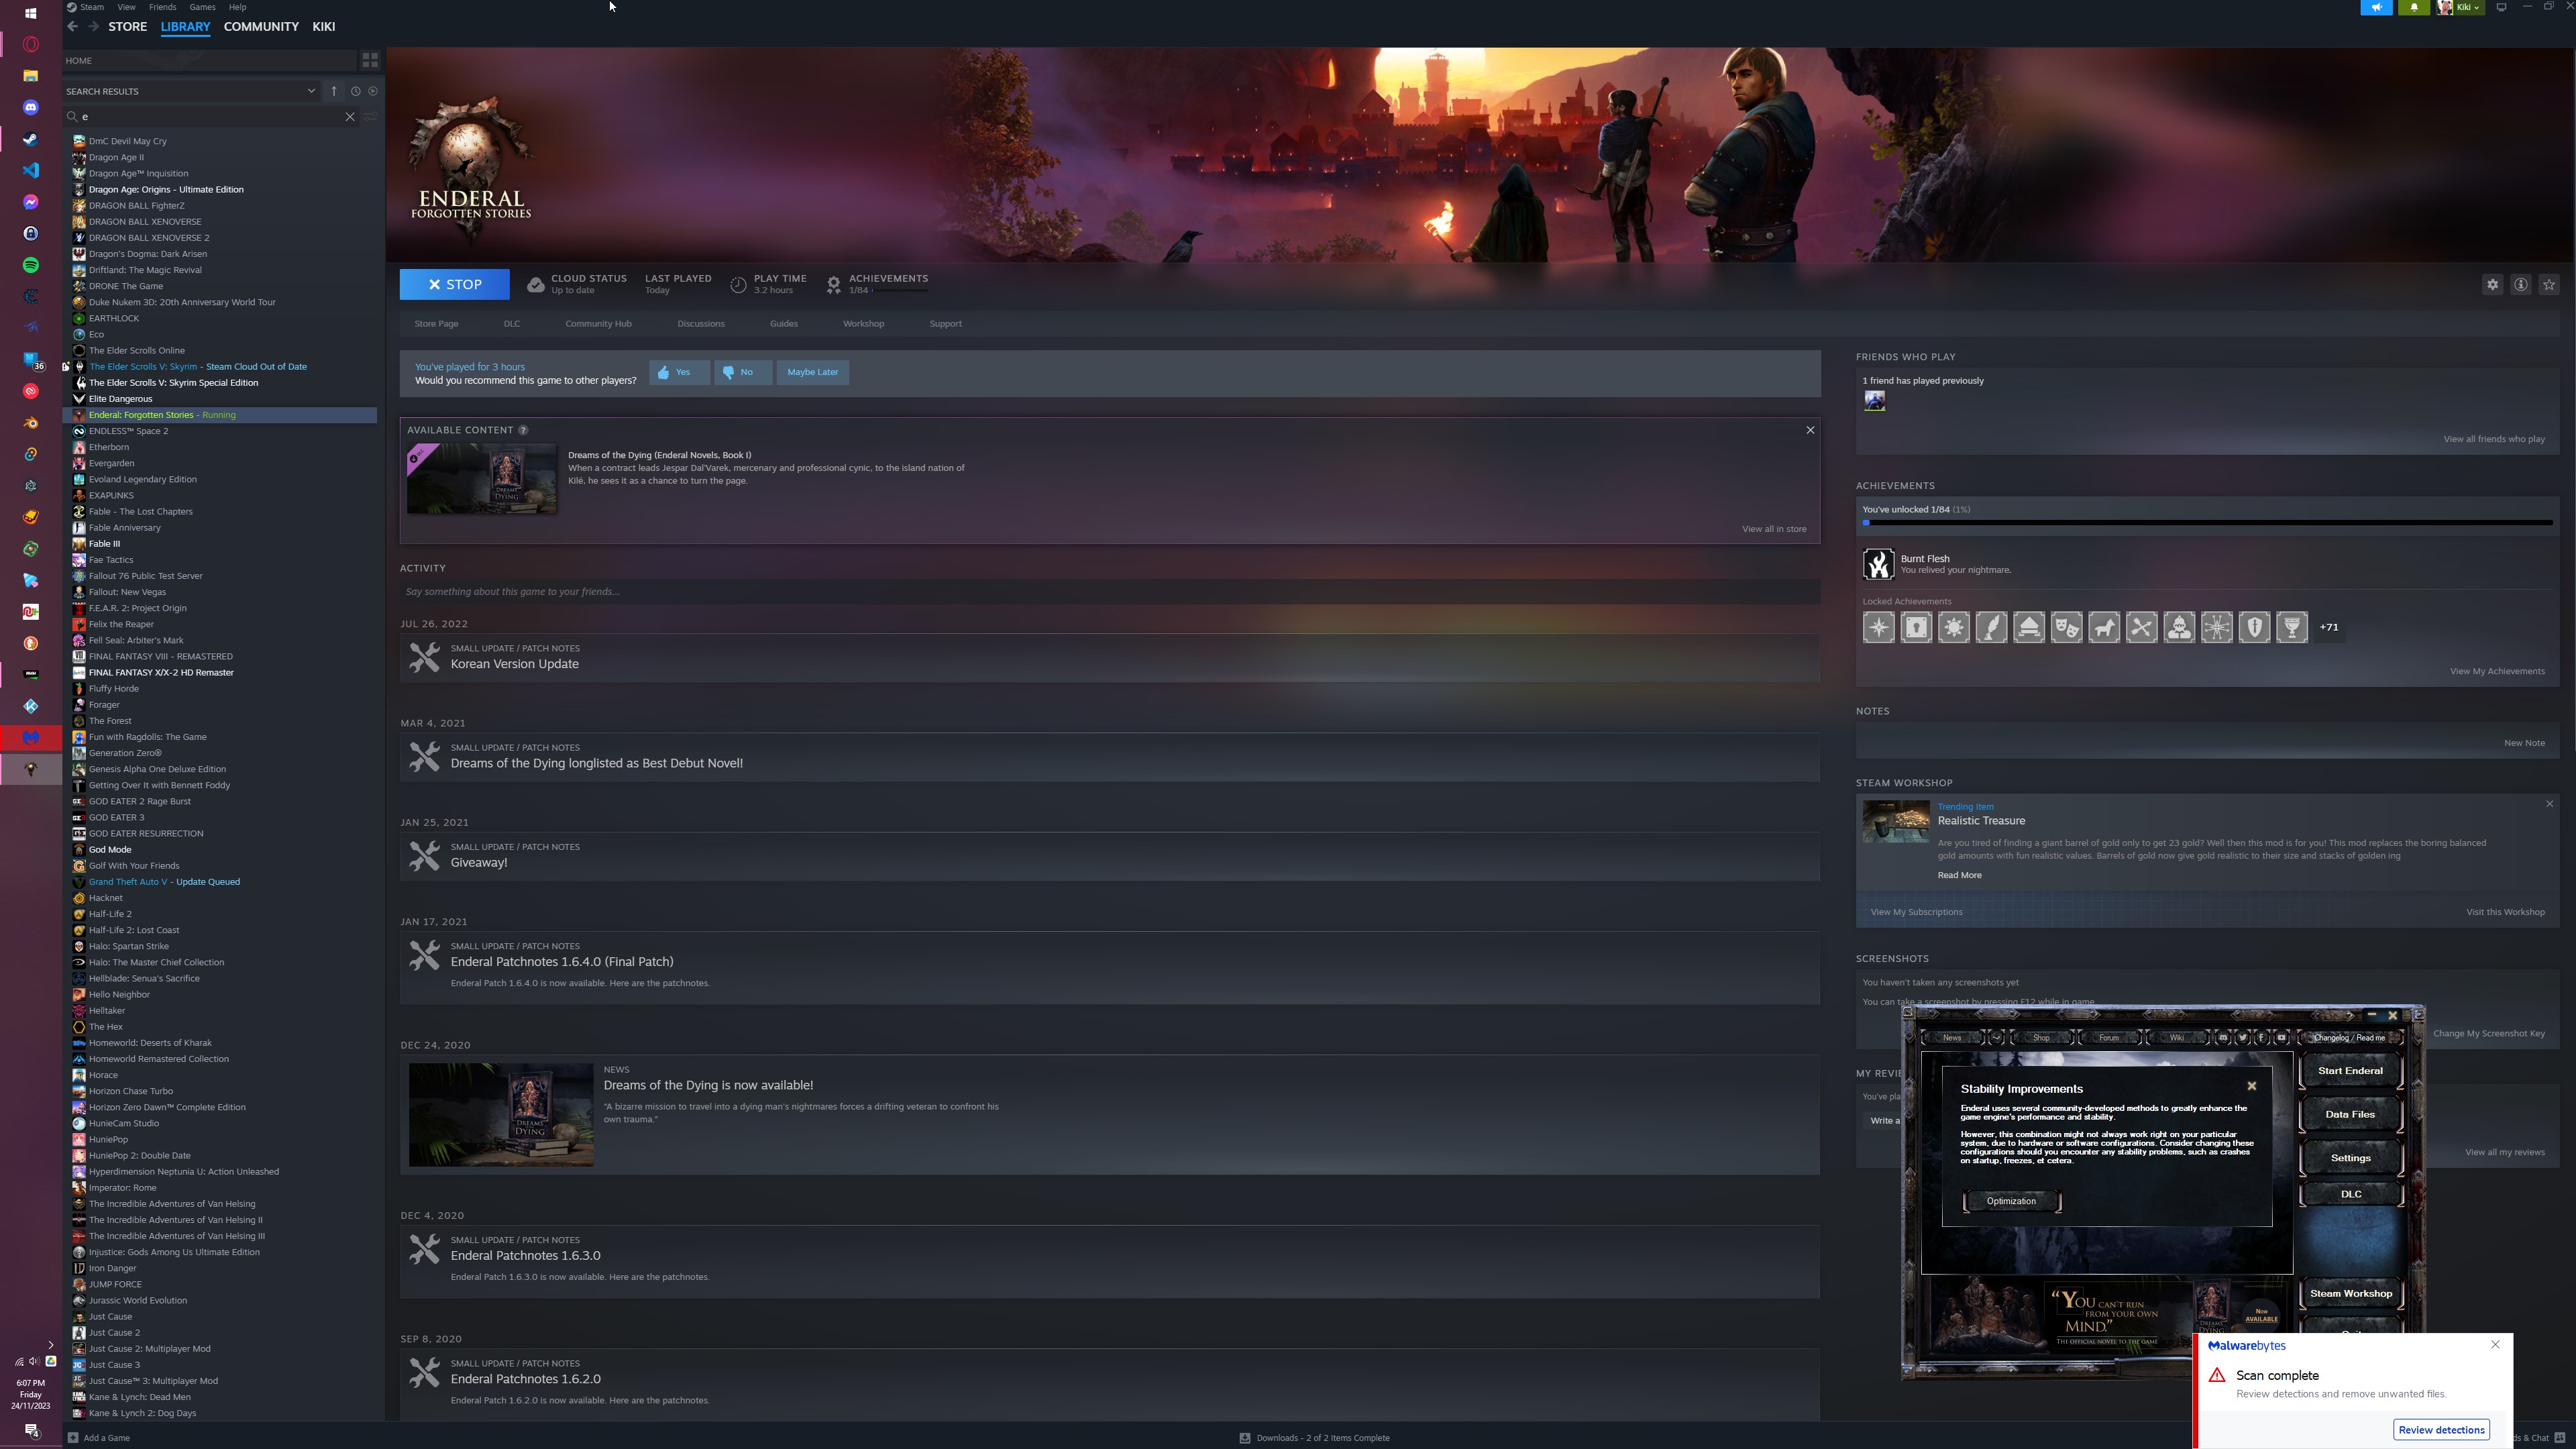Open the Workshop tab for Enderal

pos(863,324)
